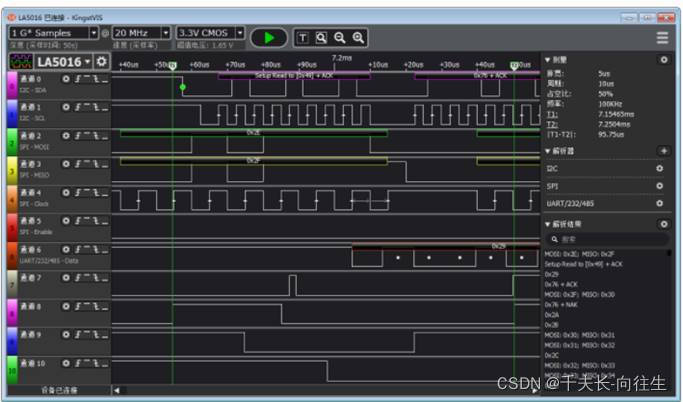Click the T text marker tool
This screenshot has width=683, height=402.
(303, 37)
